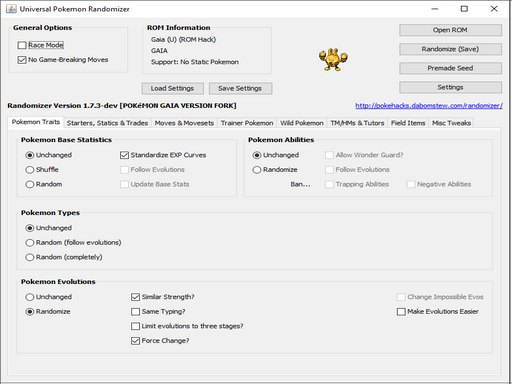The image size is (512, 384).
Task: Click Save Settings button
Action: 240,88
